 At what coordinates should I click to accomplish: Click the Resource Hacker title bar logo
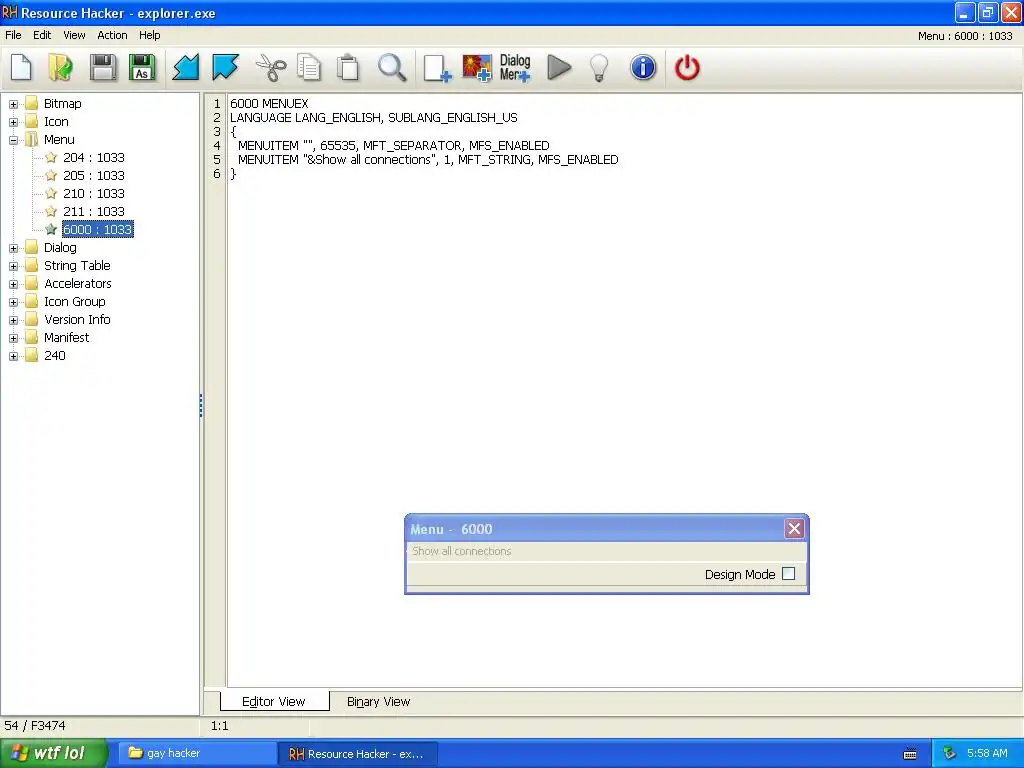point(10,12)
